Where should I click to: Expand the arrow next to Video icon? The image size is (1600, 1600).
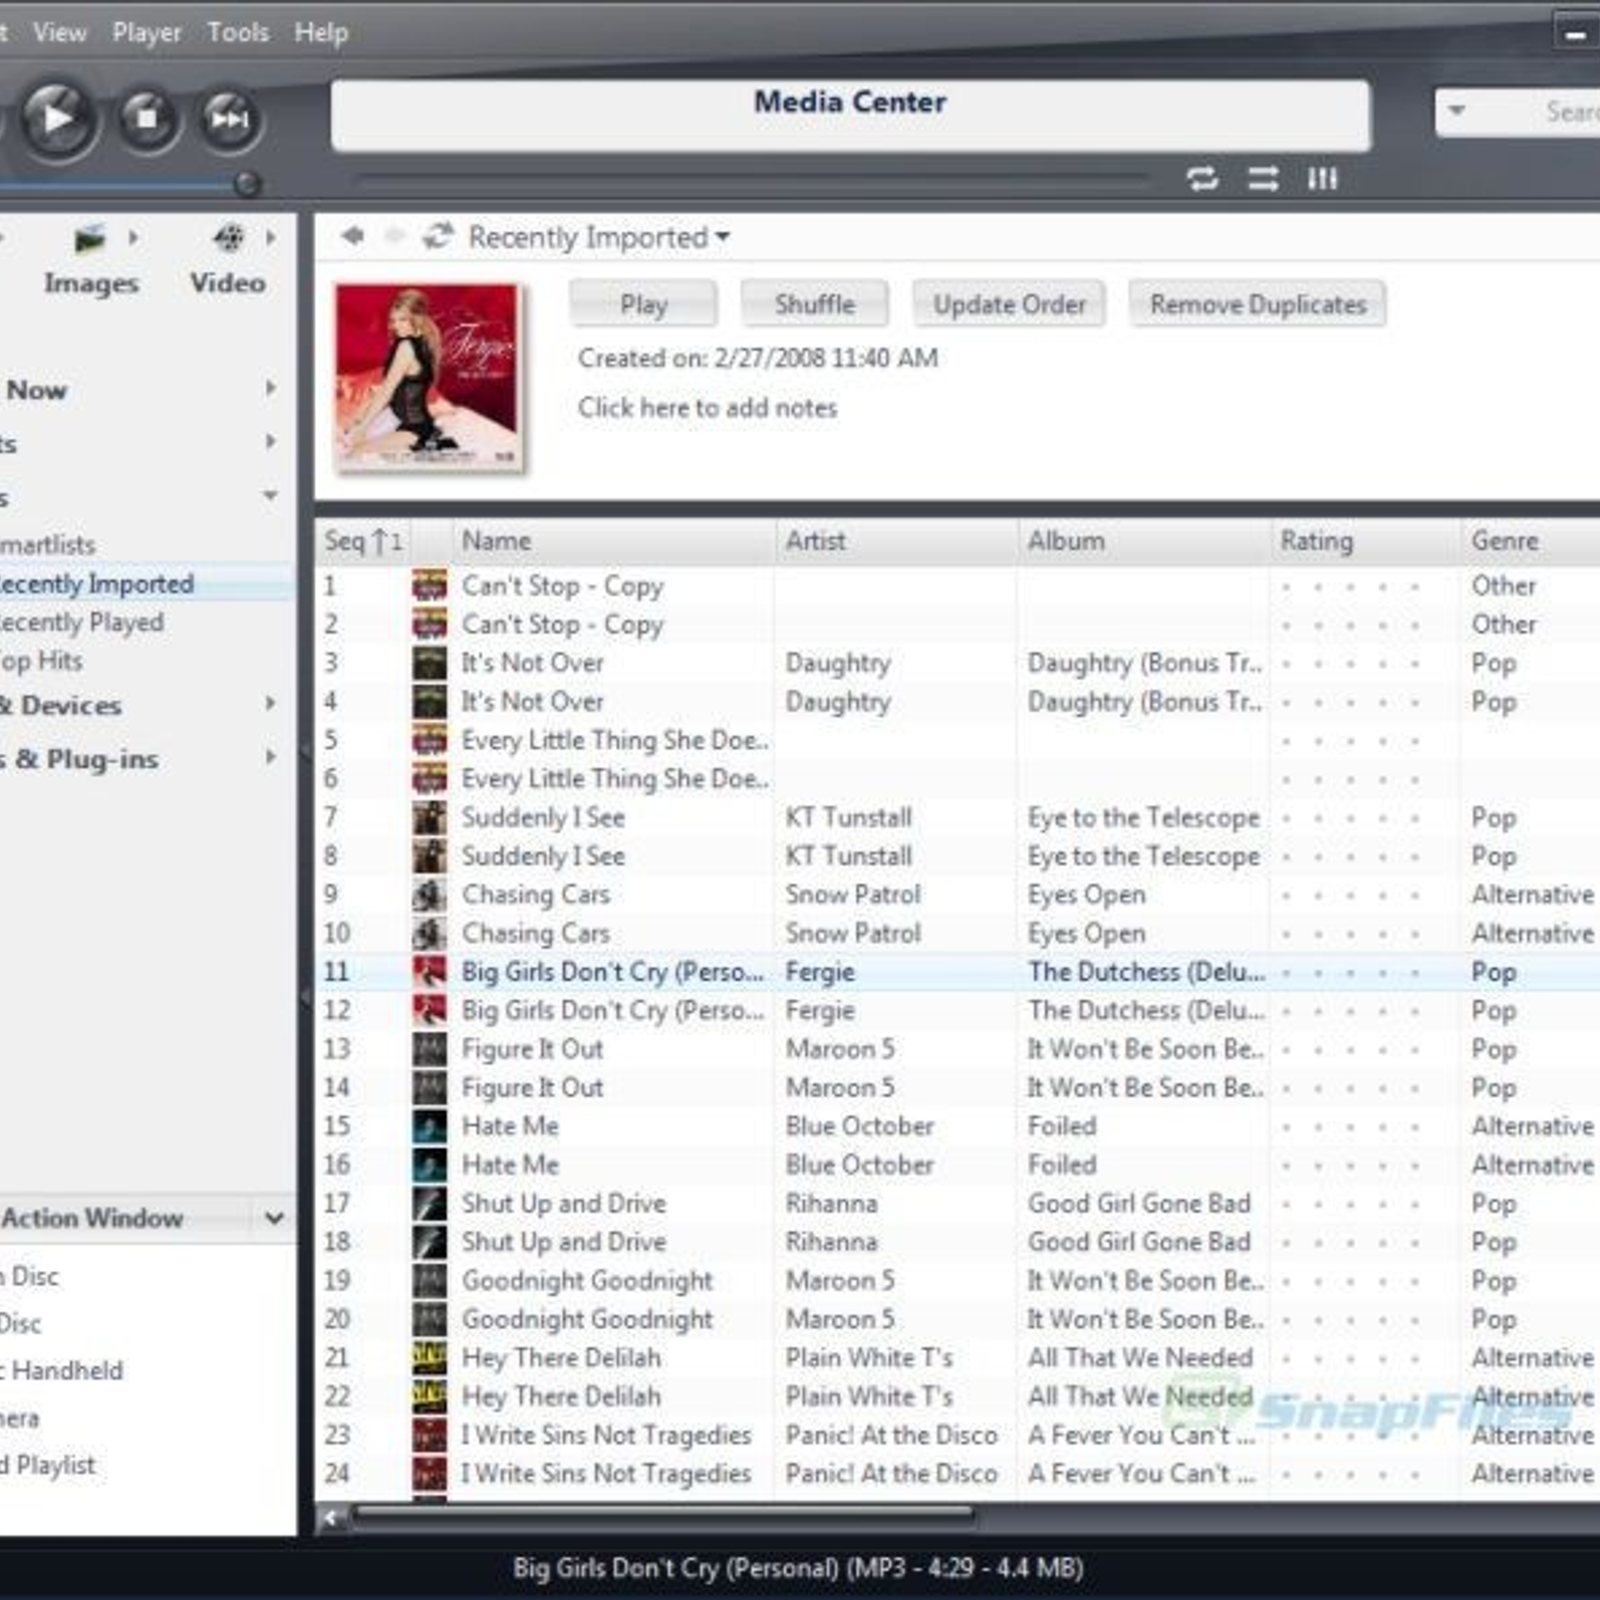coord(270,238)
